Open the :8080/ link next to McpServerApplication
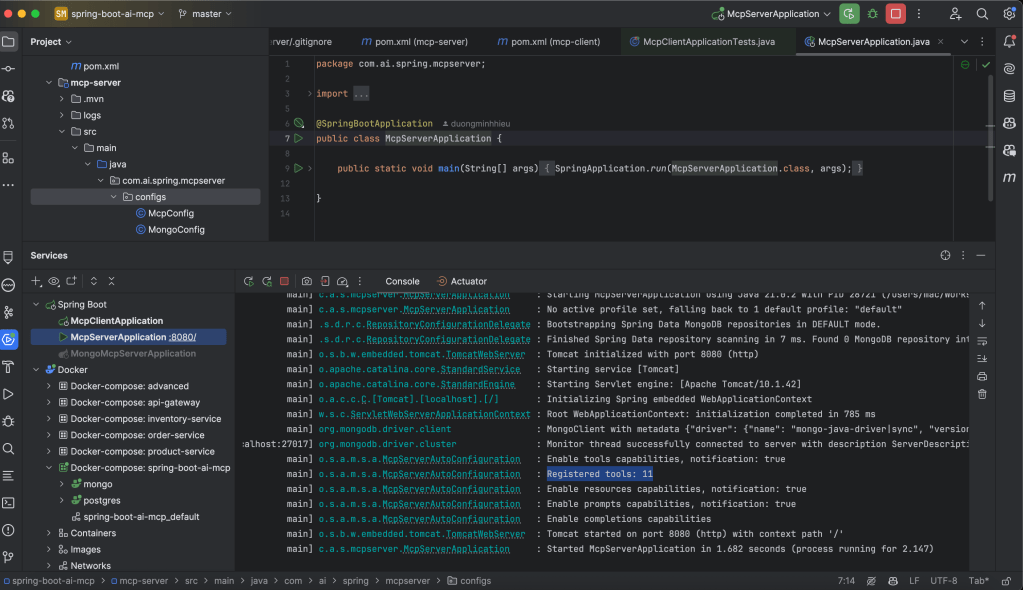 (x=183, y=337)
